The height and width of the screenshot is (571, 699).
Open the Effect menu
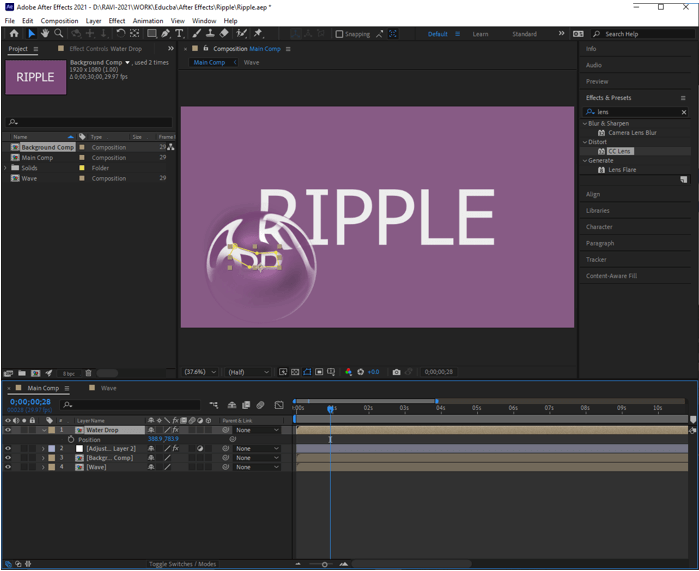117,21
